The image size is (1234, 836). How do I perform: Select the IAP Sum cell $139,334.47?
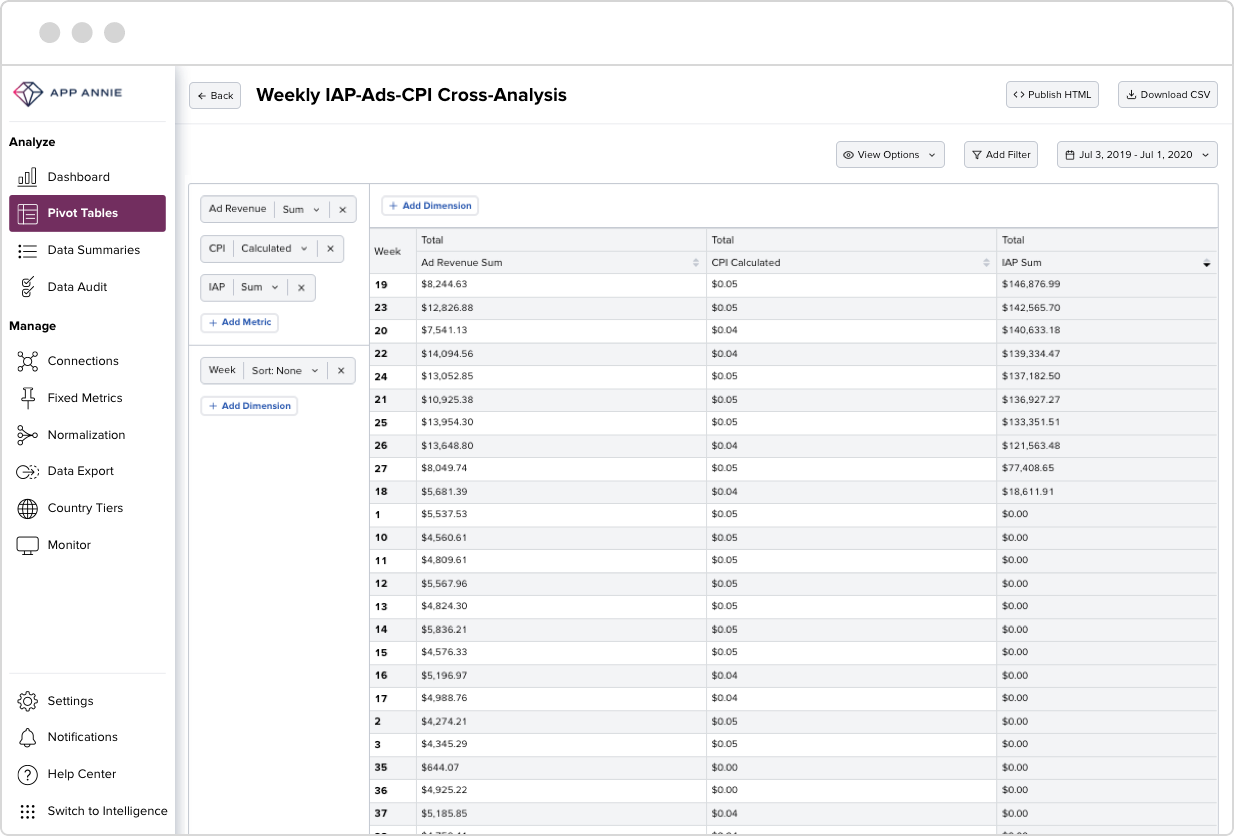(1107, 354)
